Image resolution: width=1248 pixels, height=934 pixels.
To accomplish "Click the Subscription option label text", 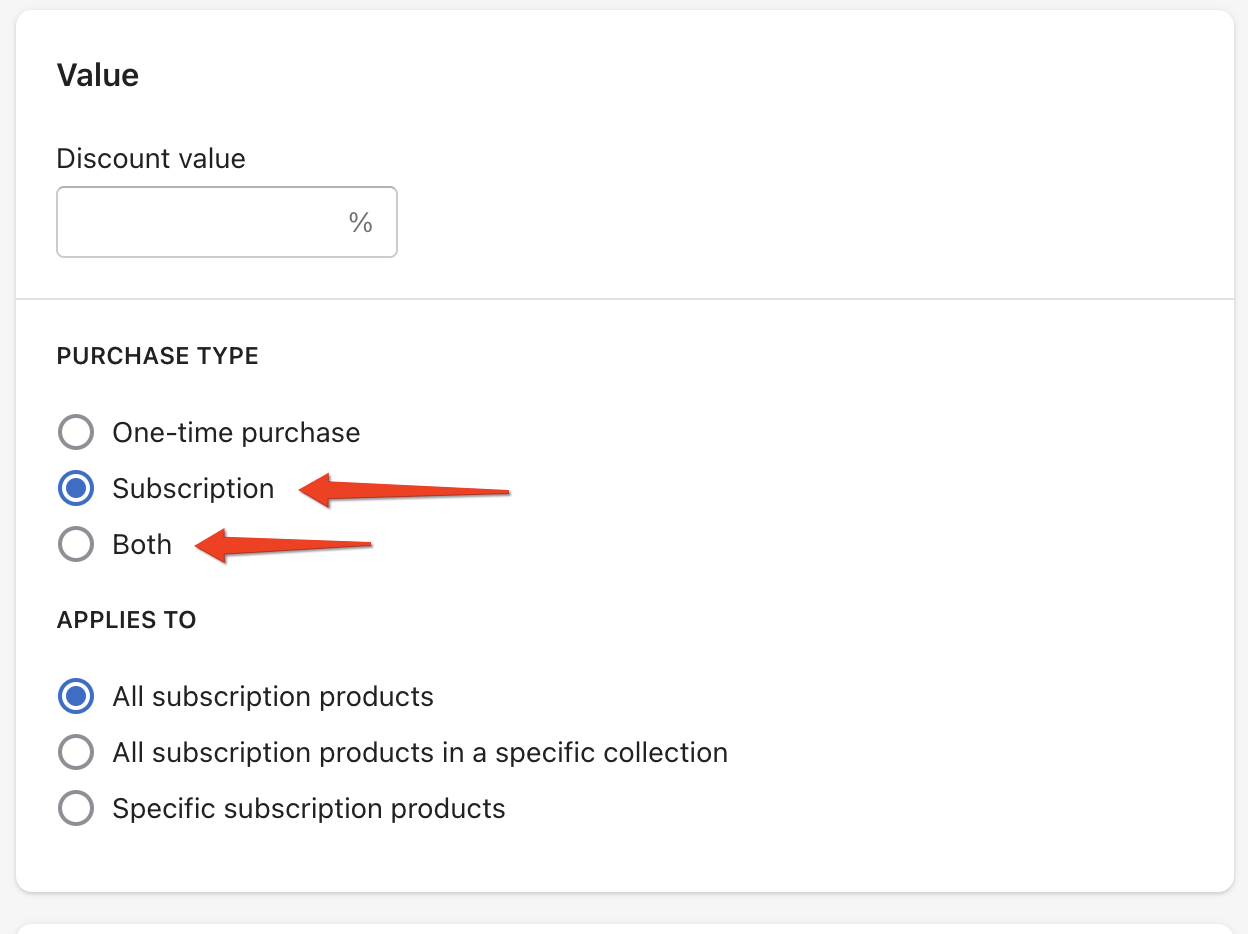I will point(192,488).
